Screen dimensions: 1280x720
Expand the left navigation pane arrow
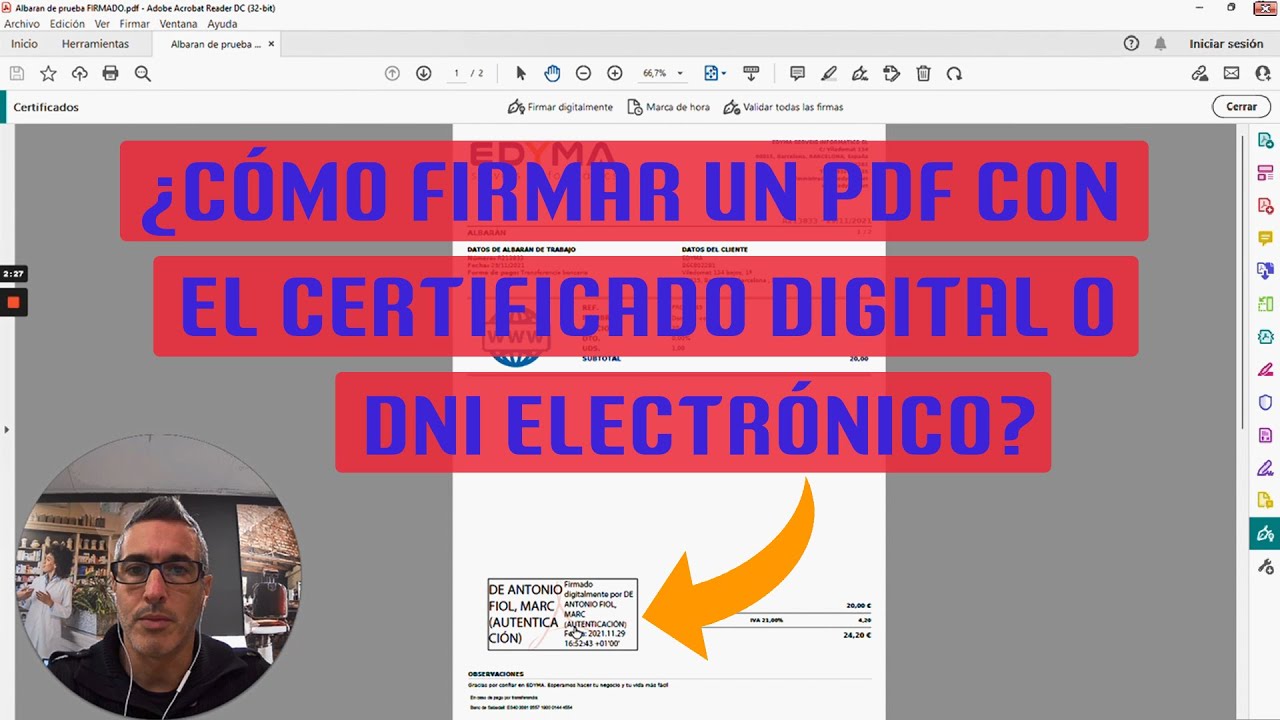(x=6, y=429)
